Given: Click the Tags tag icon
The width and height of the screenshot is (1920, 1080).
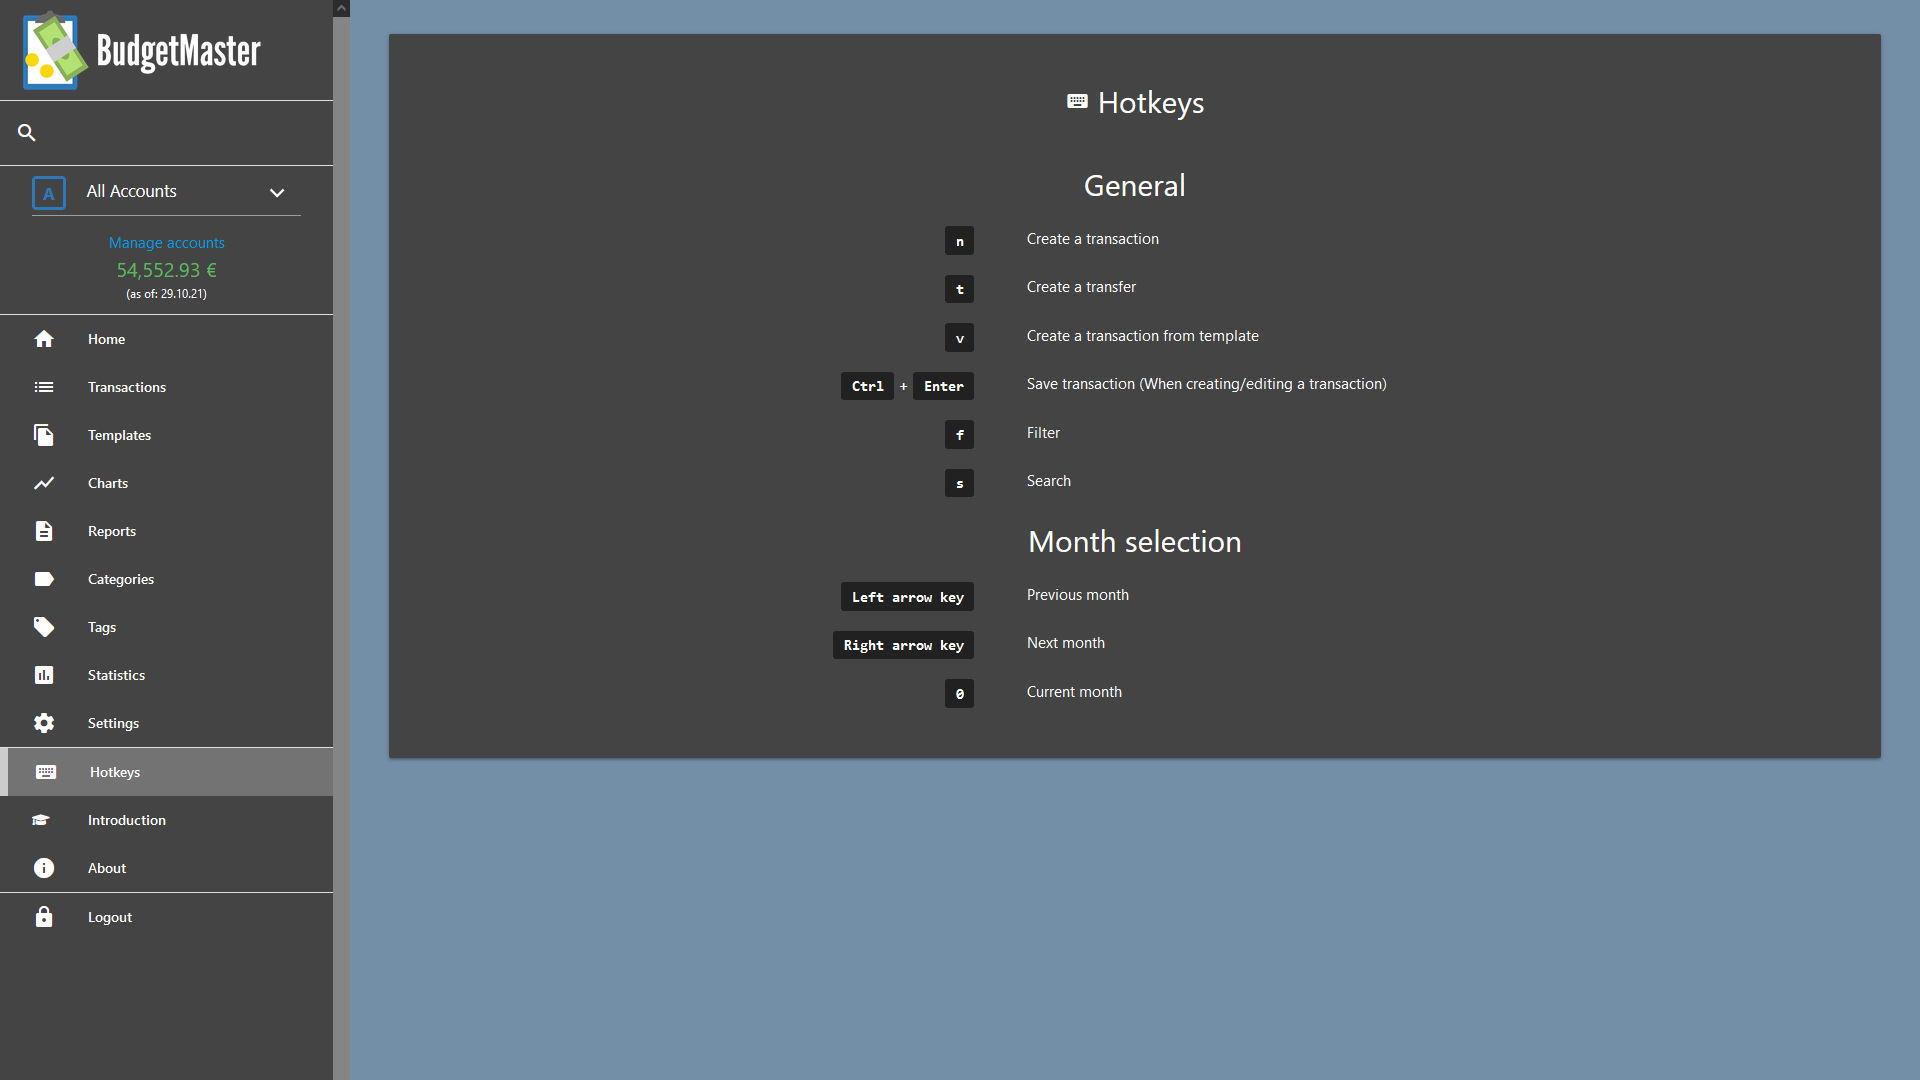Looking at the screenshot, I should tap(44, 627).
